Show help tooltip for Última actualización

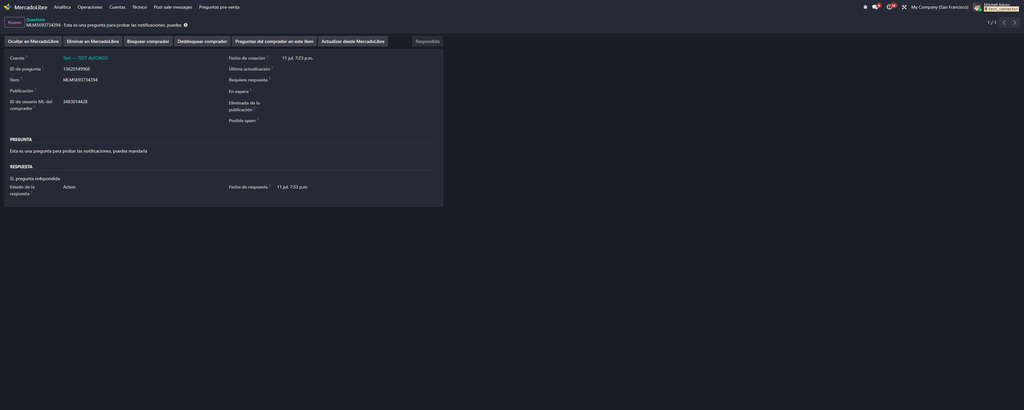click(x=272, y=67)
